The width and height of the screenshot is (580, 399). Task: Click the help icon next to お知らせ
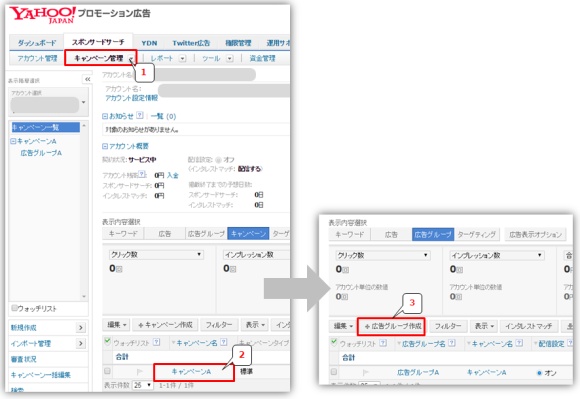click(x=139, y=115)
